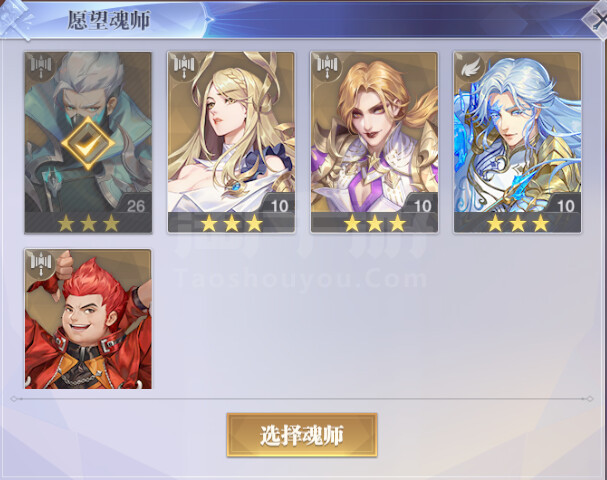Screen dimensions: 607x480
Task: Close the 愿望魂师 dialog
Action: pyautogui.click(x=597, y=19)
